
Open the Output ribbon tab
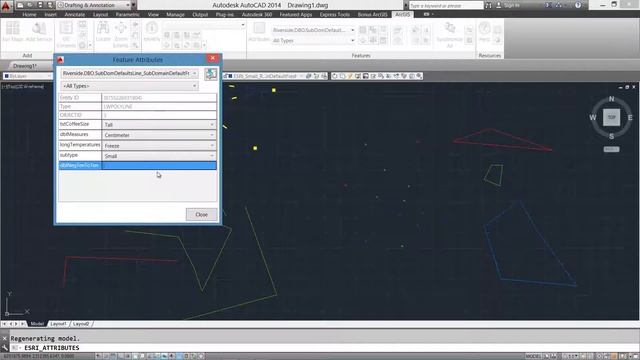(x=200, y=14)
